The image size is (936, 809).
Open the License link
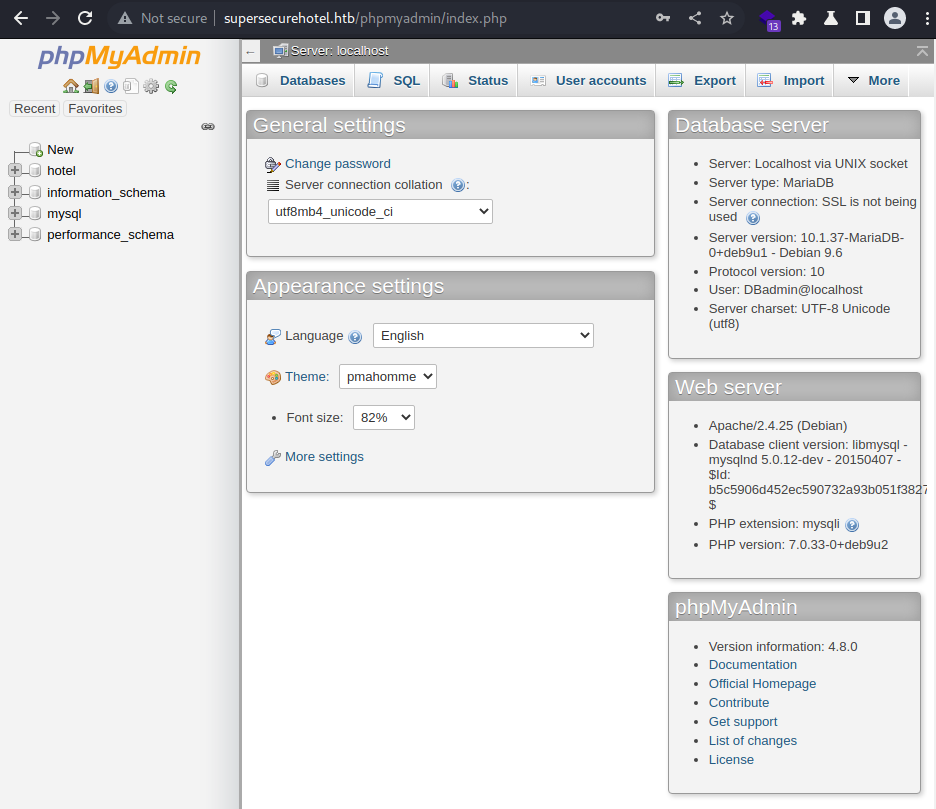731,759
